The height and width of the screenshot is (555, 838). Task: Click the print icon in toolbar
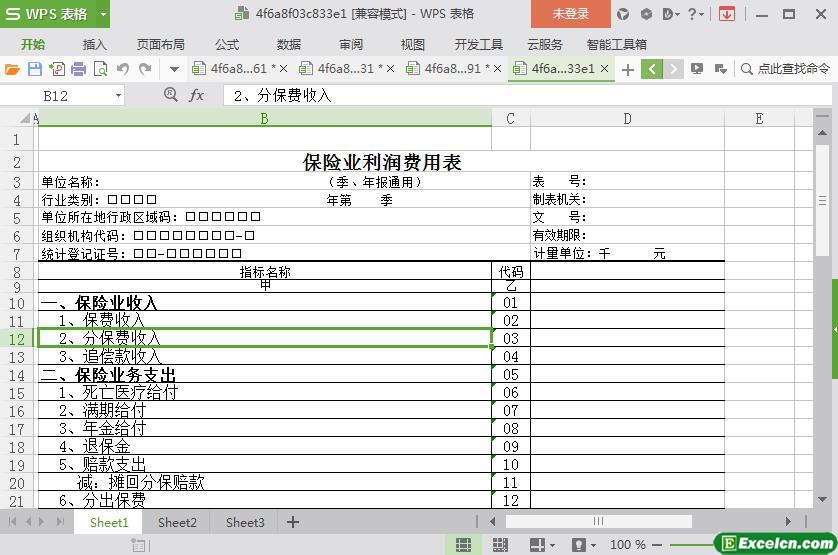pos(78,69)
